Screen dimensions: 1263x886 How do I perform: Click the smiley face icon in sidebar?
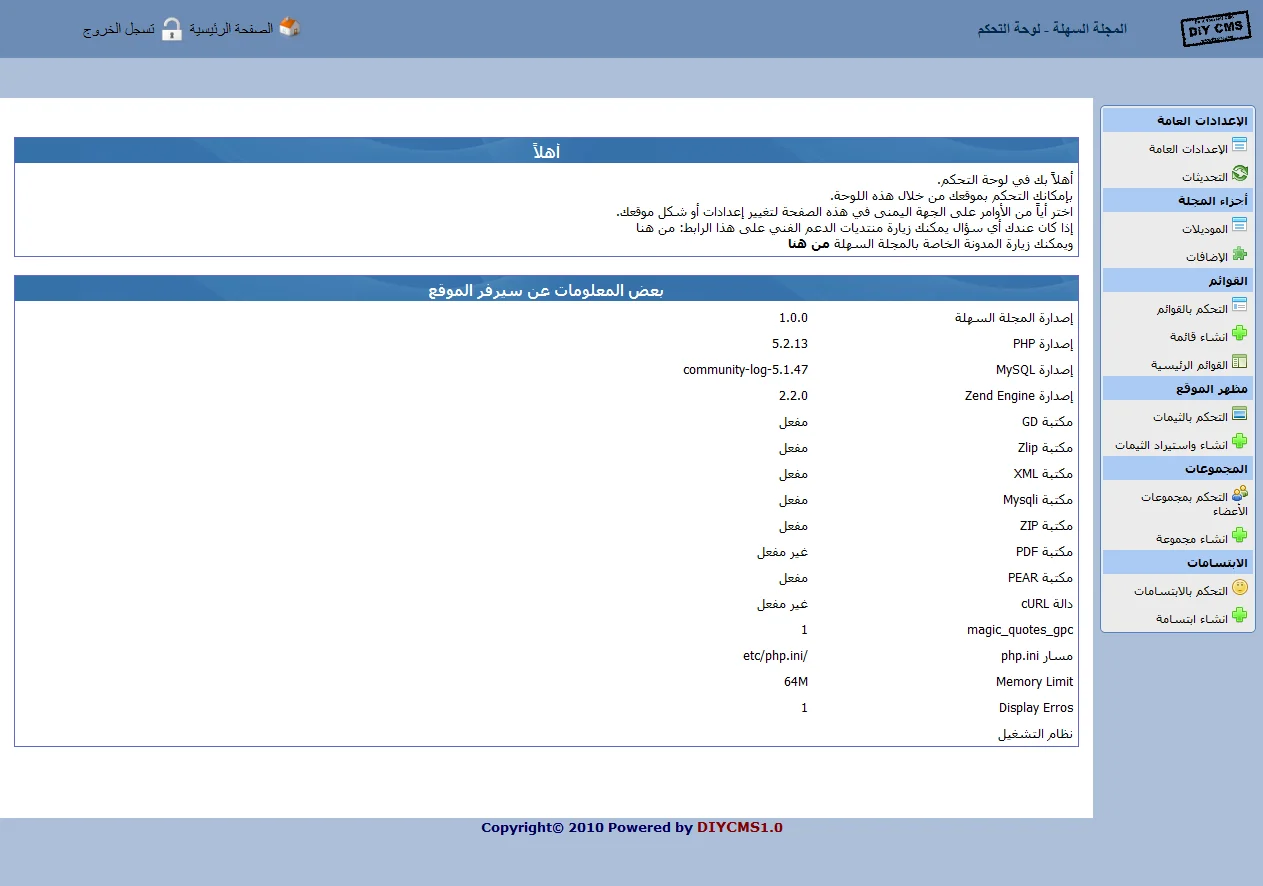pos(1240,588)
